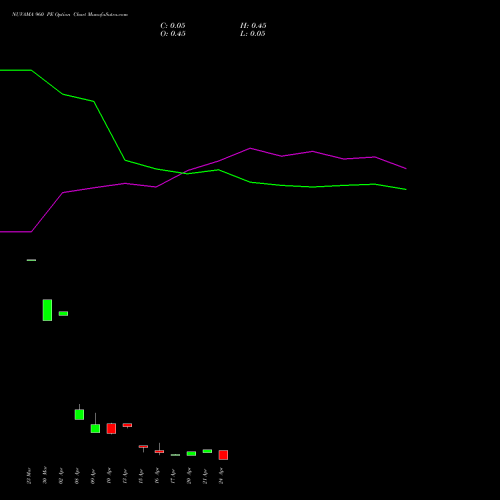The height and width of the screenshot is (500, 500).
Task: Click the '02 Apr' date axis label
Action: [x=61, y=476]
